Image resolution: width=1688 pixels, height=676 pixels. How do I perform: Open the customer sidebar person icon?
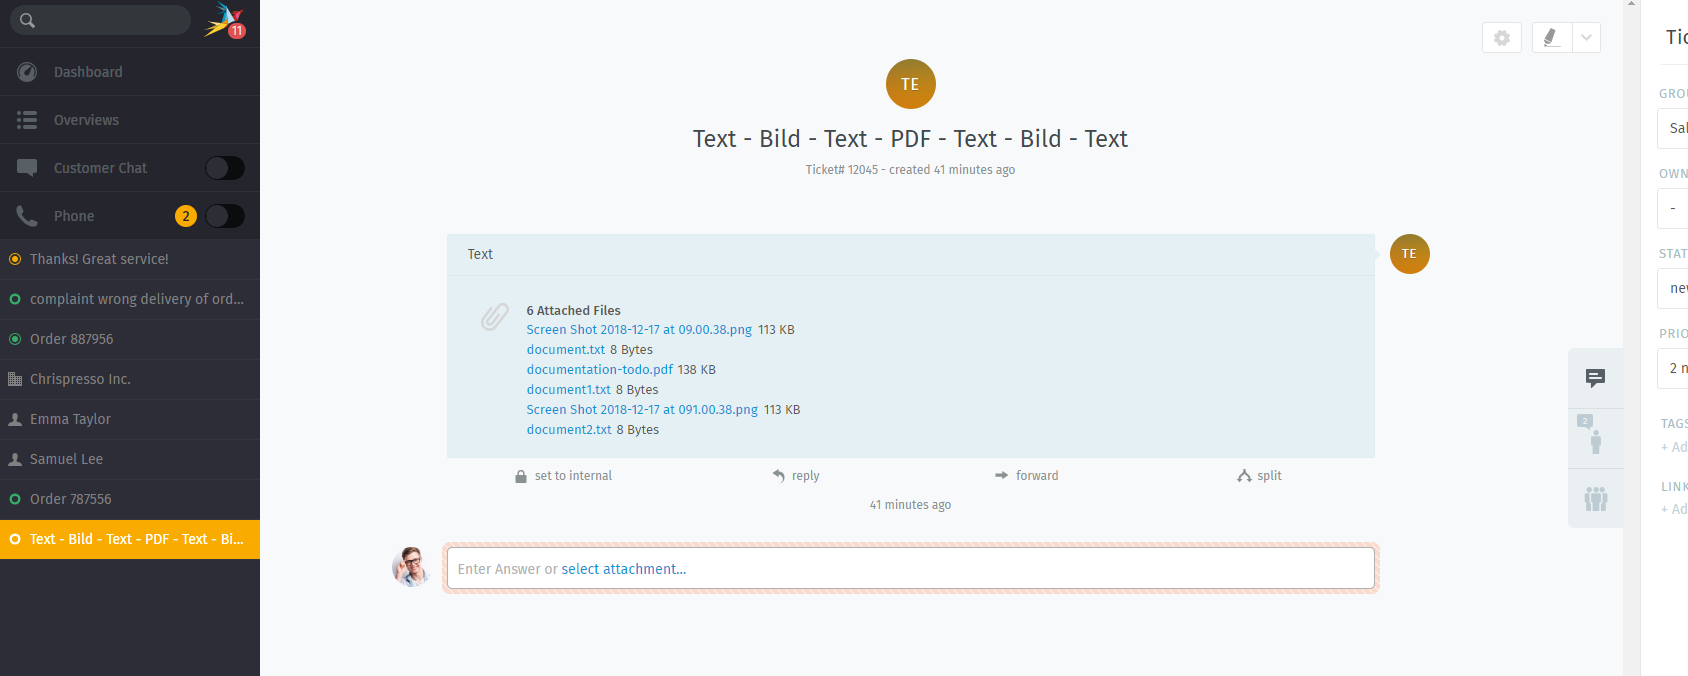tap(1596, 436)
